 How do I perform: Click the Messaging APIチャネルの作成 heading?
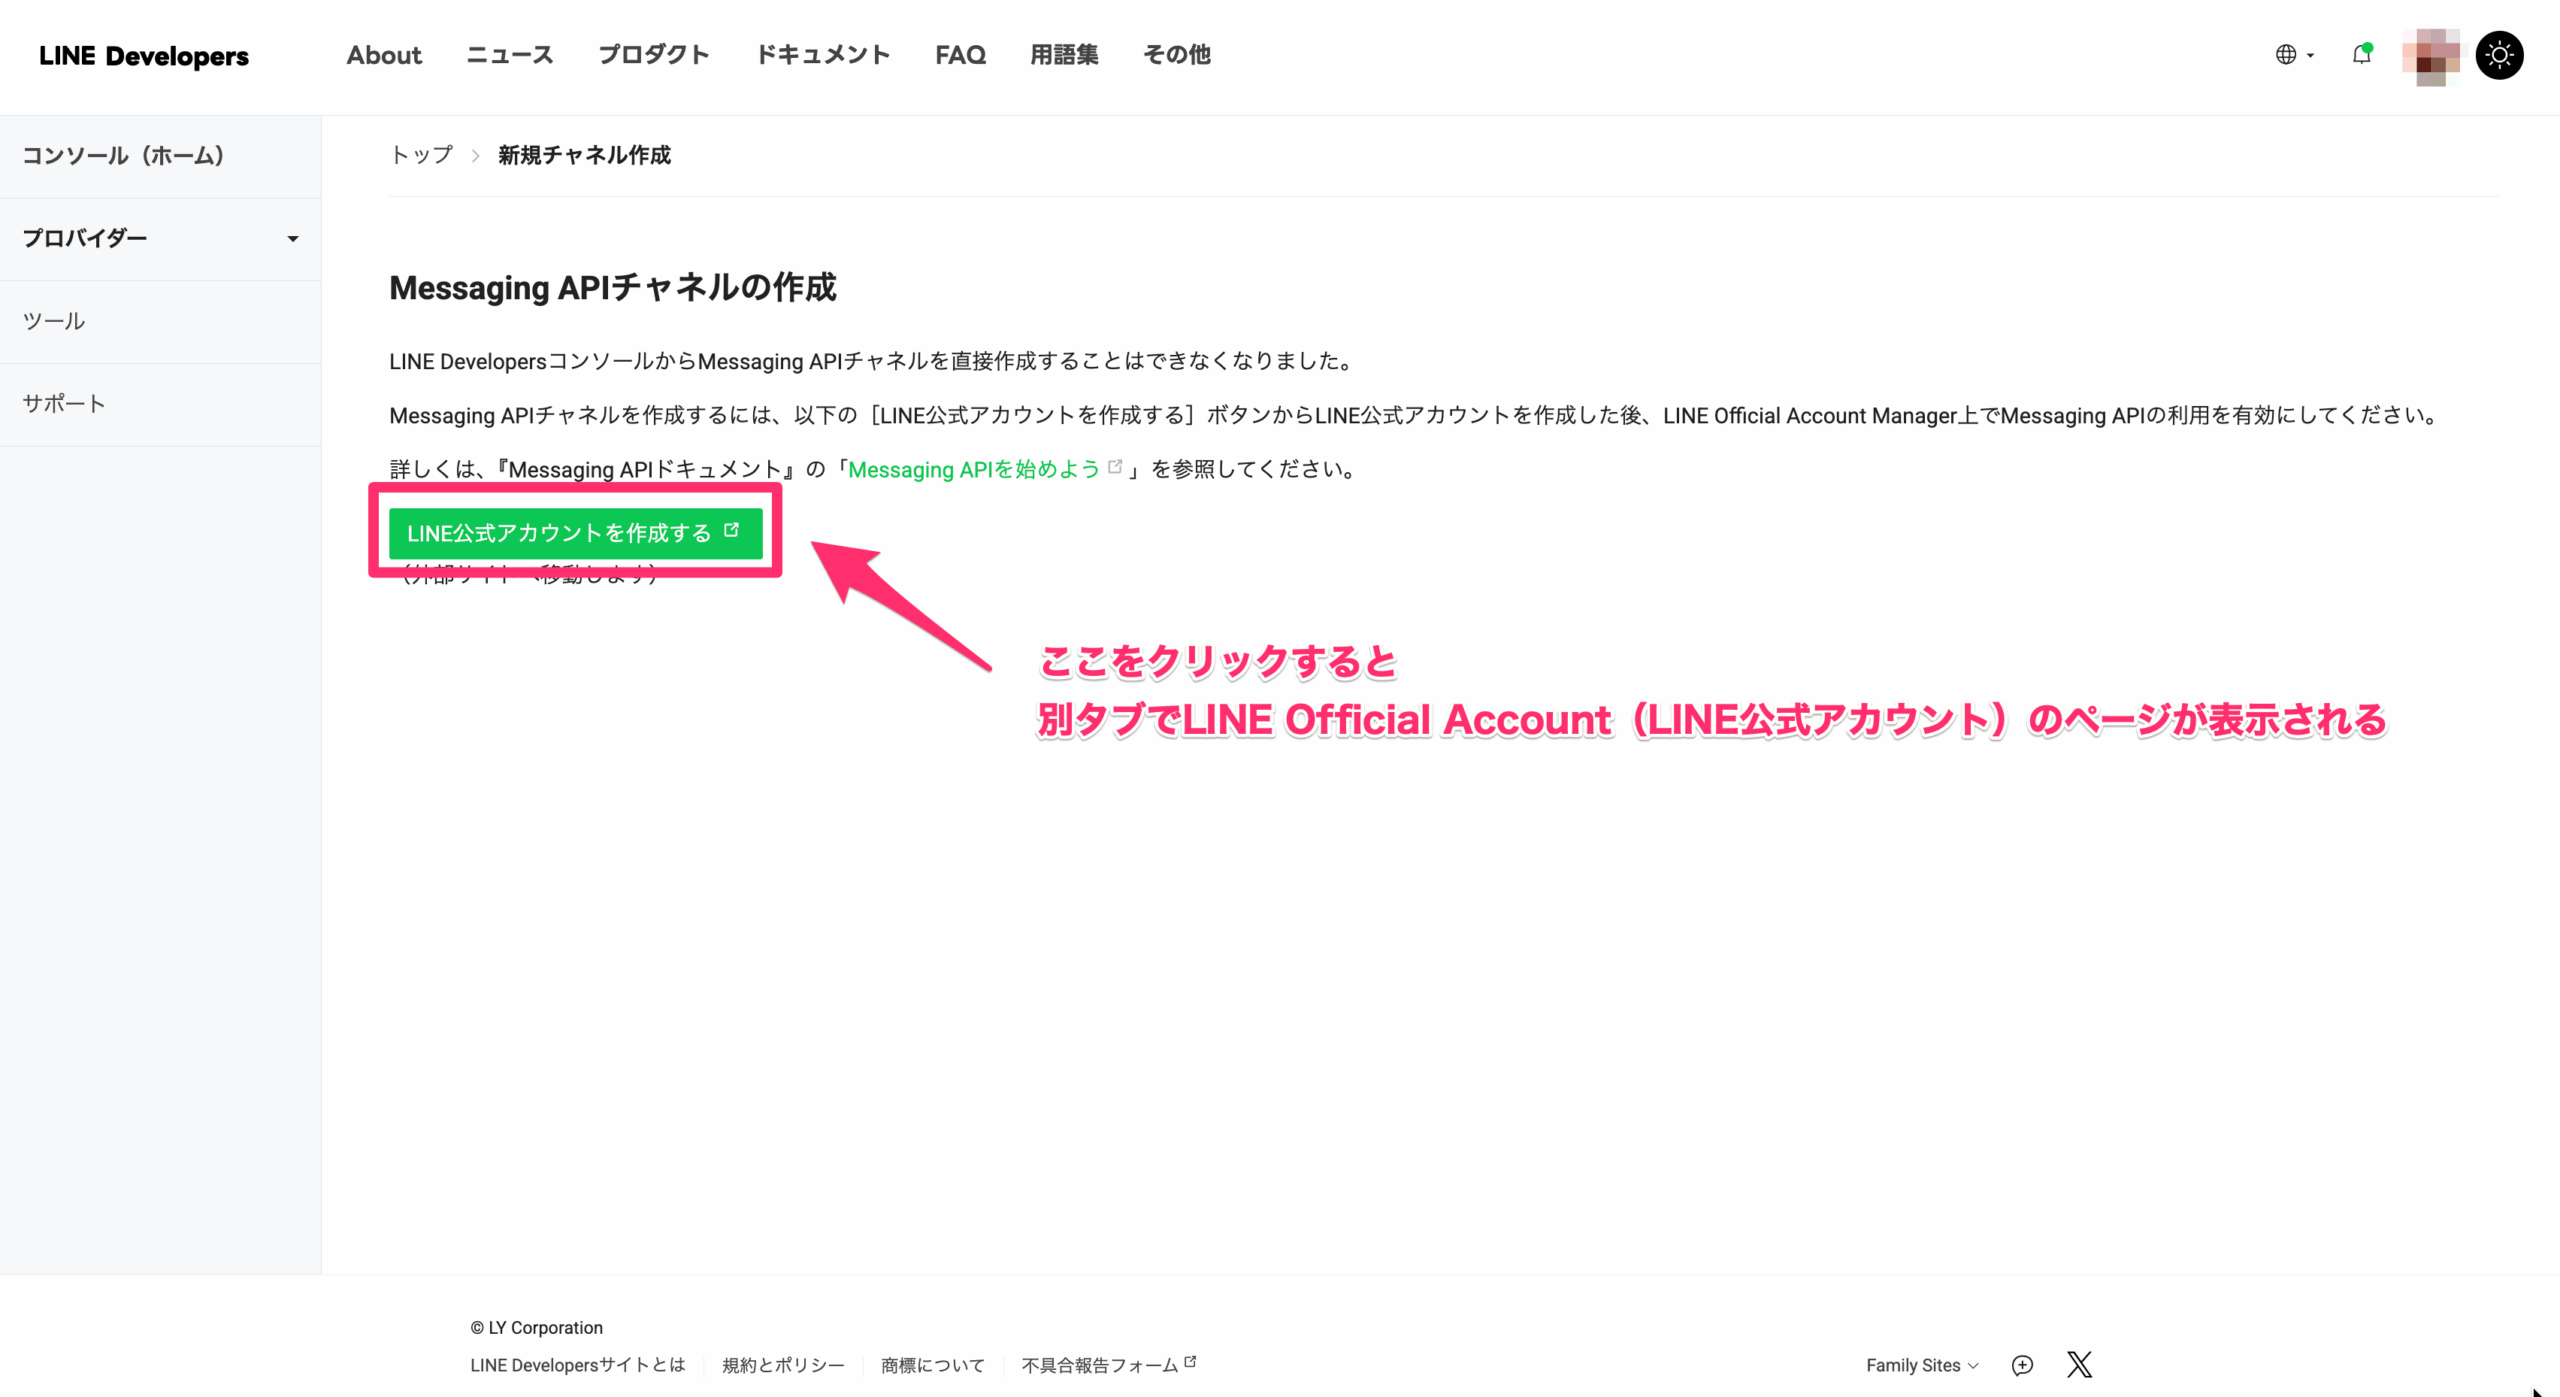click(613, 288)
